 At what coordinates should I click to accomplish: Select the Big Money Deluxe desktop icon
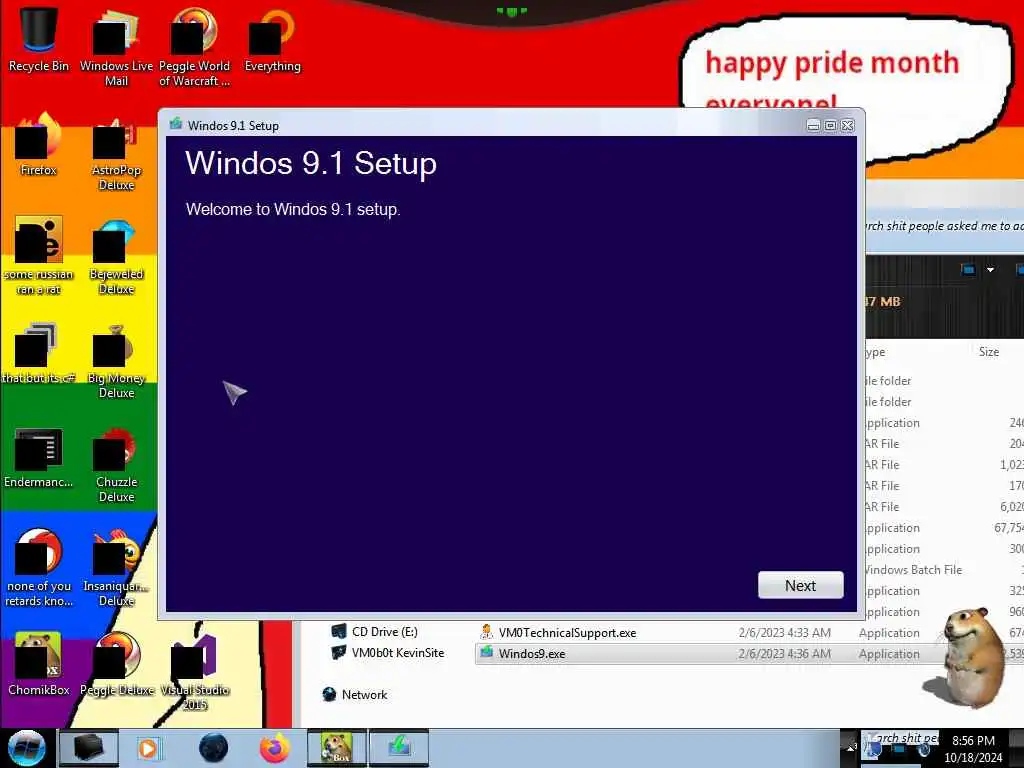[116, 360]
